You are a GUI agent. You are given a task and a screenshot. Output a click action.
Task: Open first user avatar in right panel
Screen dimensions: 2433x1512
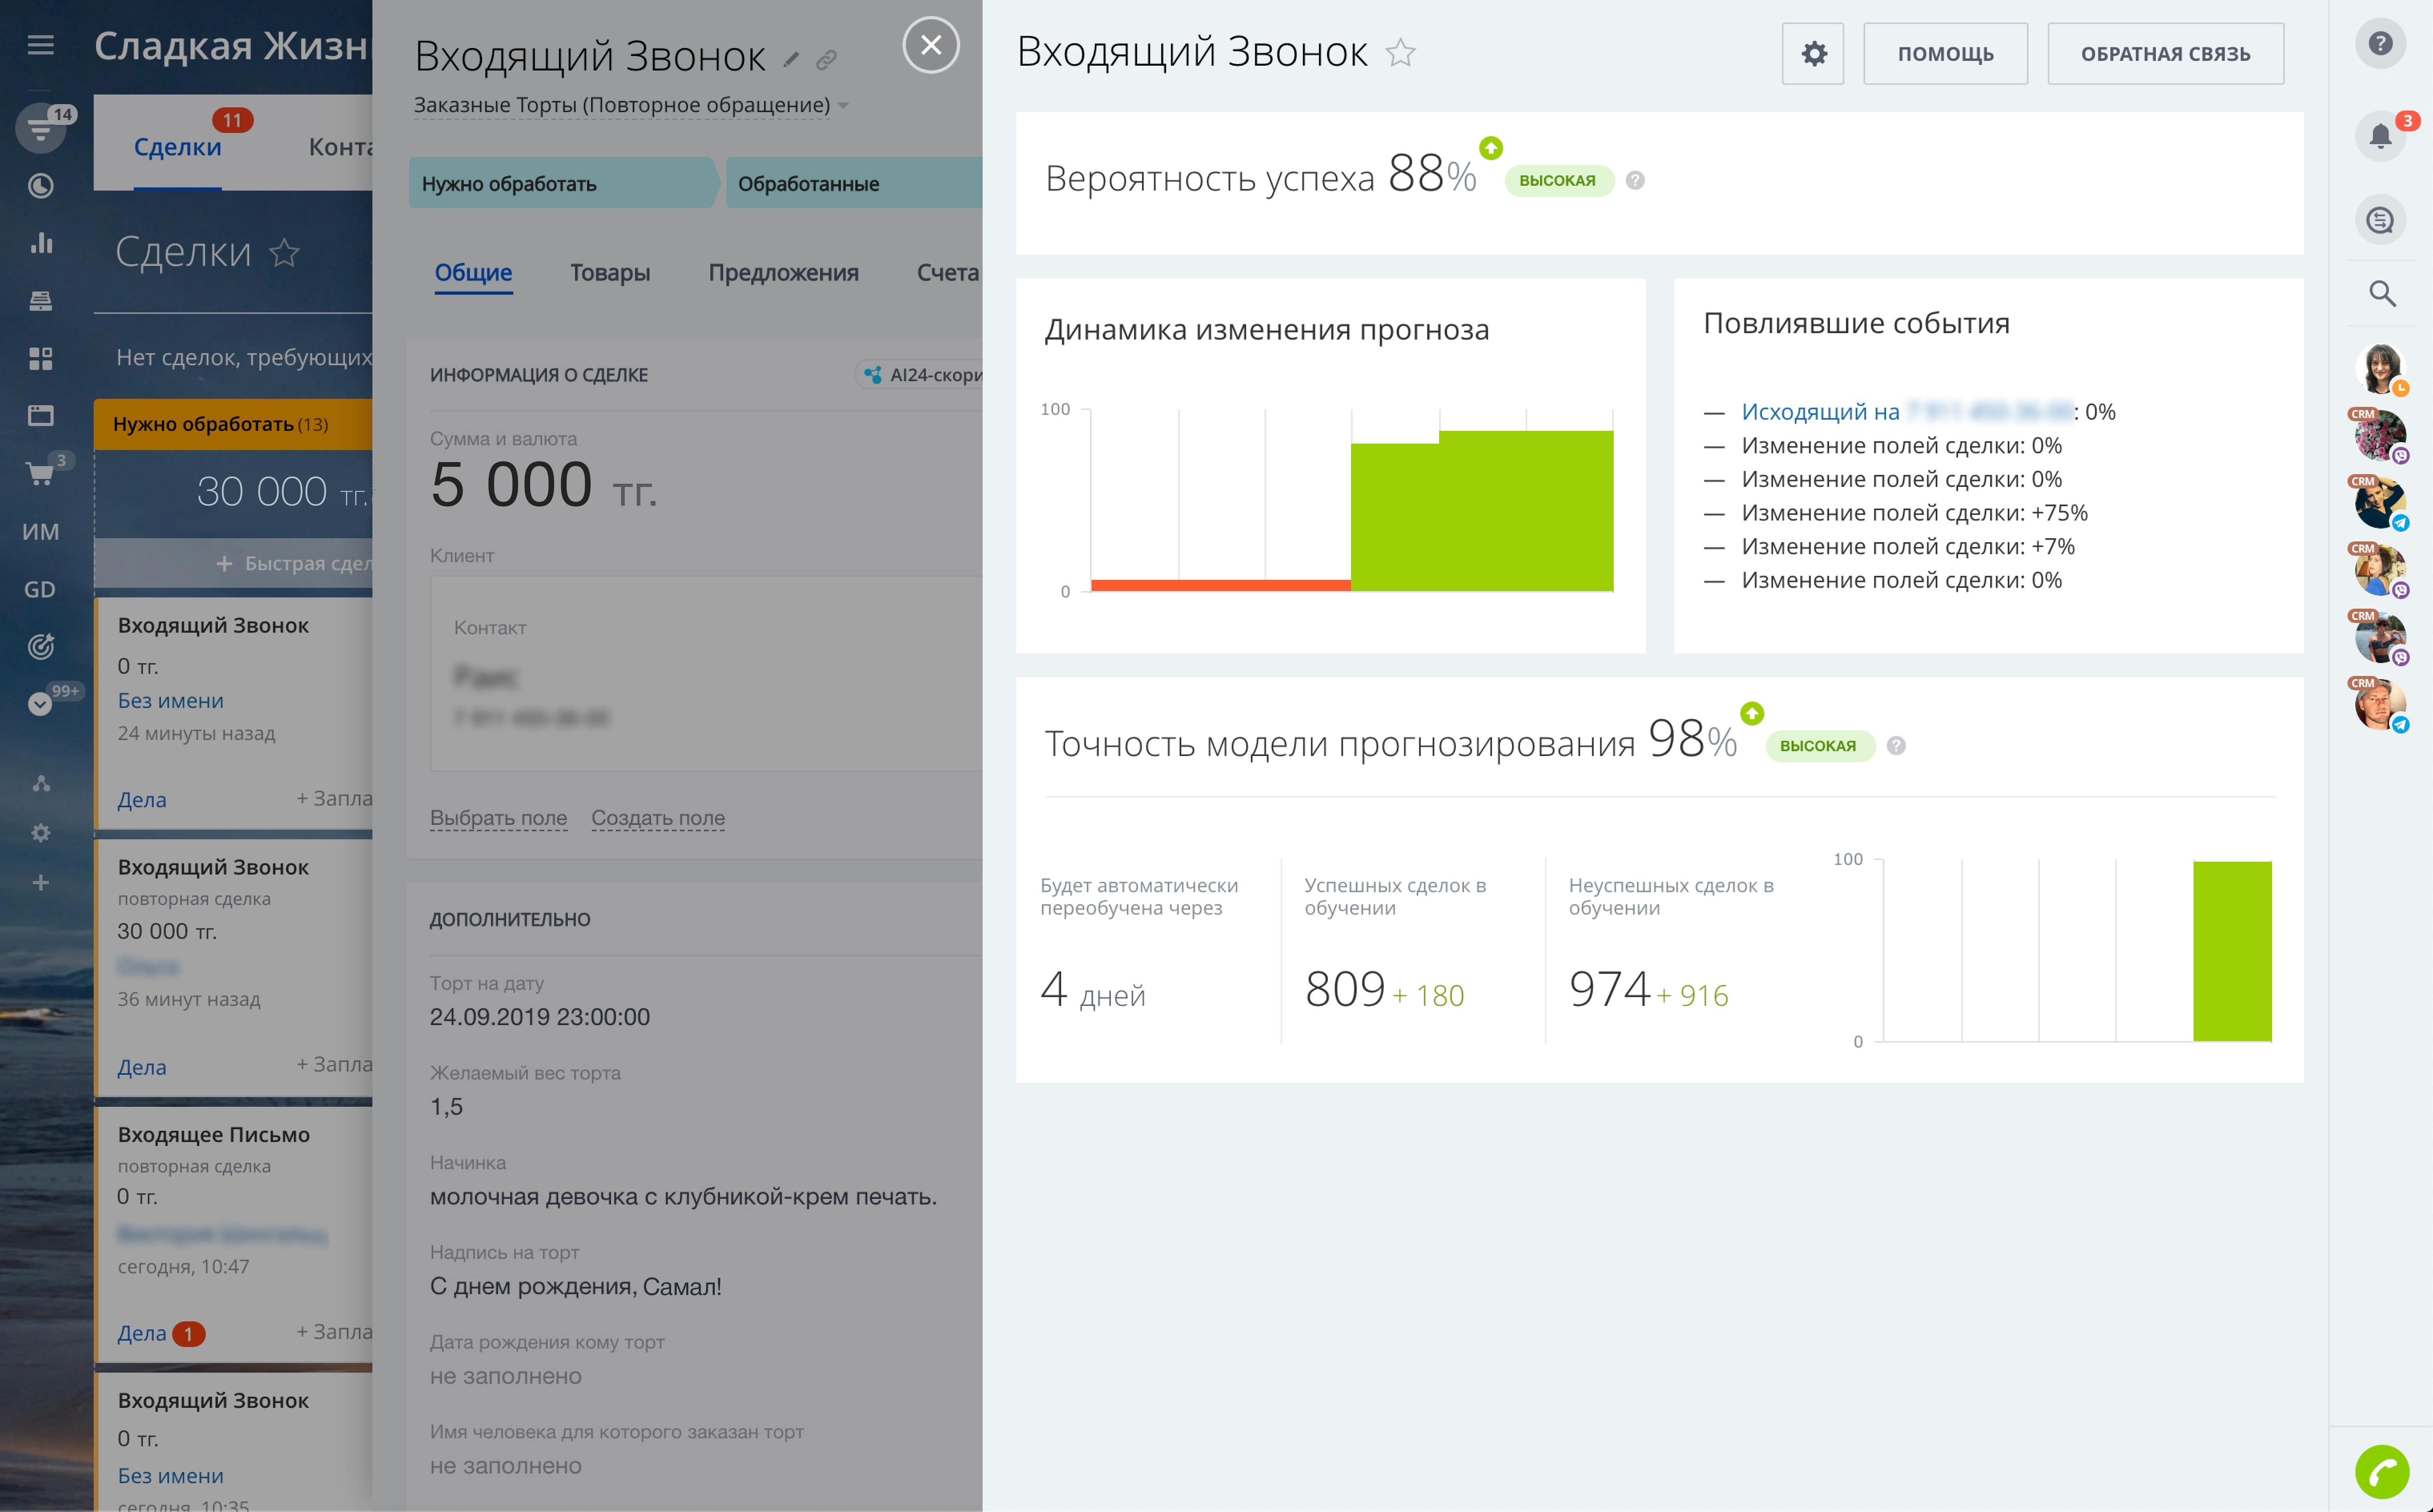[x=2380, y=369]
